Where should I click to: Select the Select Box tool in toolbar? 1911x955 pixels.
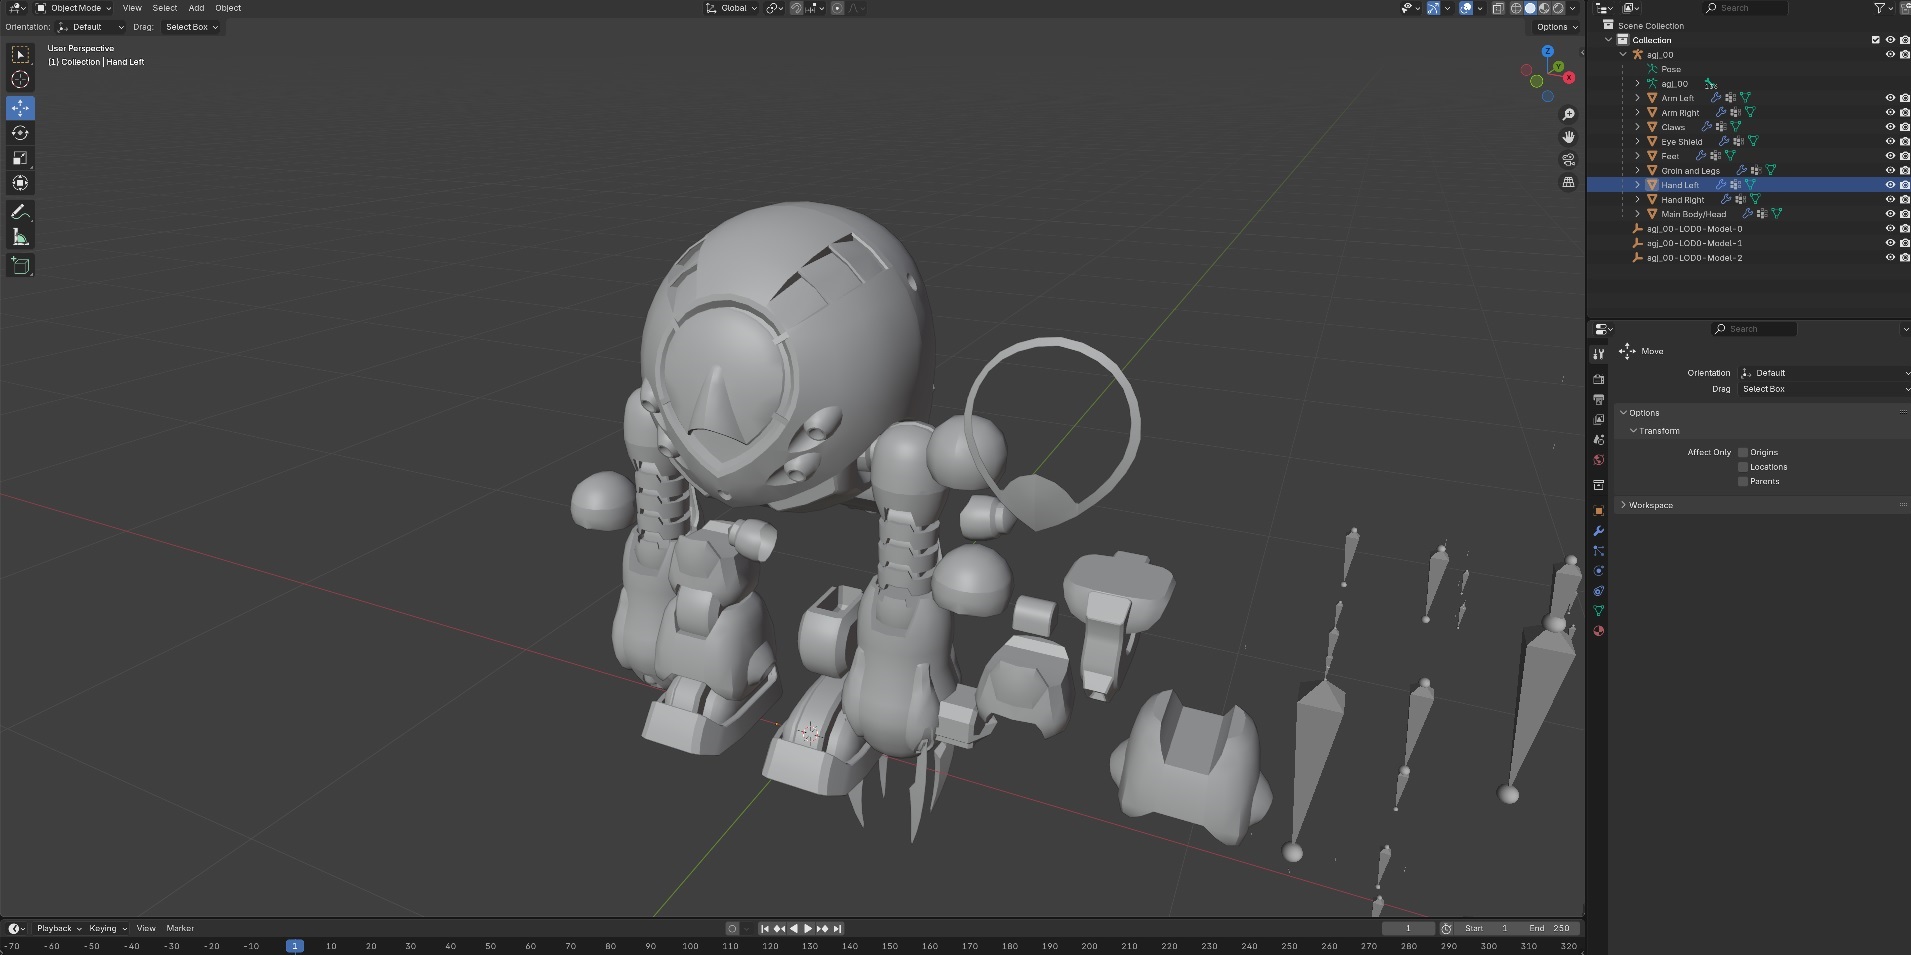click(20, 55)
